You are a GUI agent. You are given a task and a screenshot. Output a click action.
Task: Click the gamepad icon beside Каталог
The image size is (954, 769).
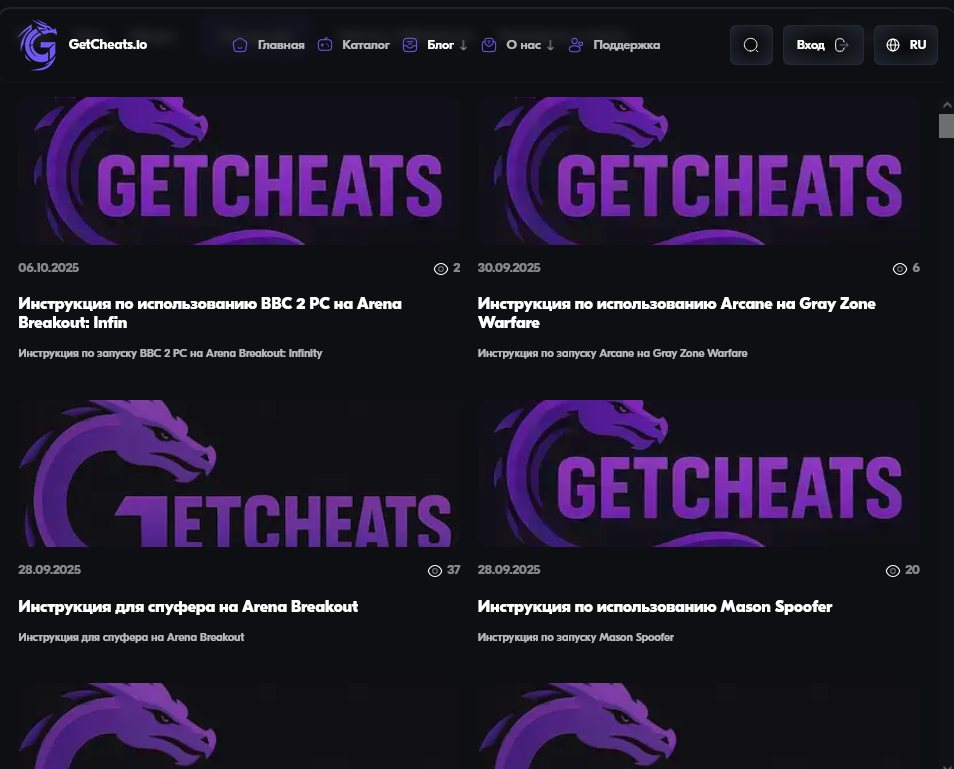325,45
